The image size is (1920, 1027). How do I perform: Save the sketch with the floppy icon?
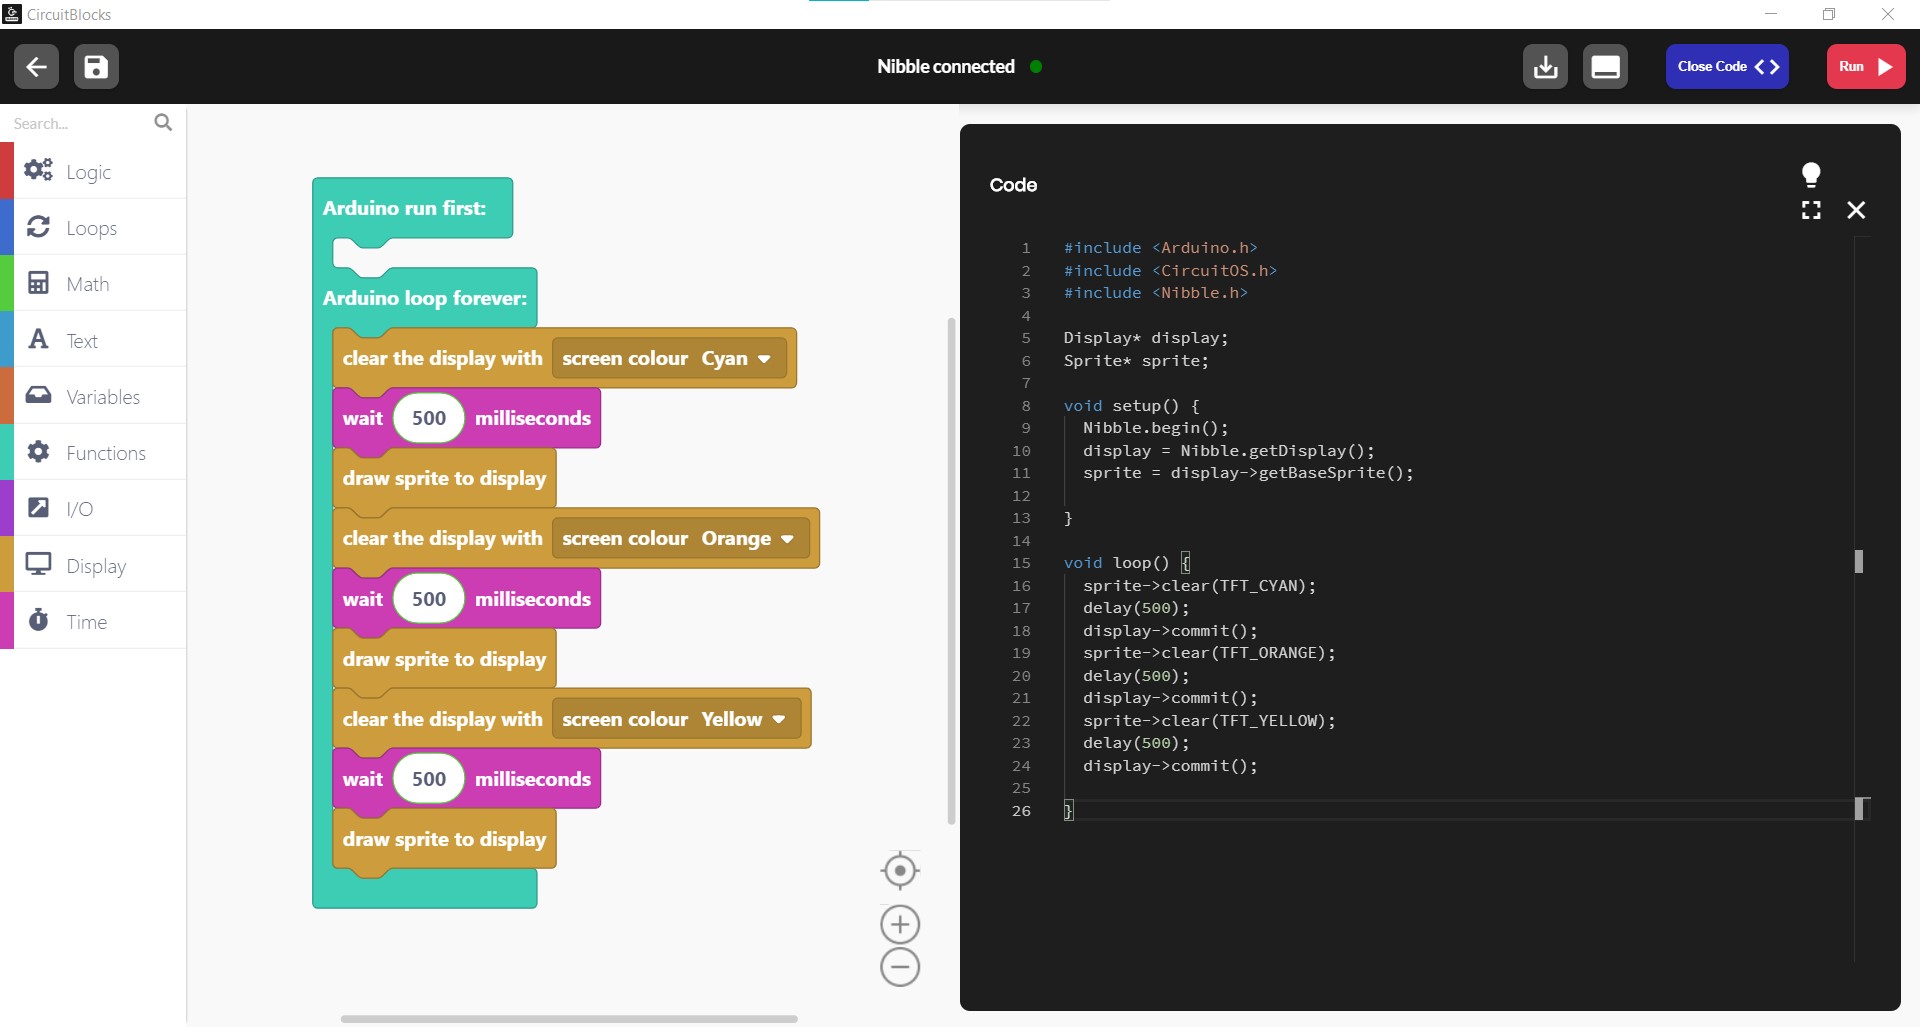[96, 67]
